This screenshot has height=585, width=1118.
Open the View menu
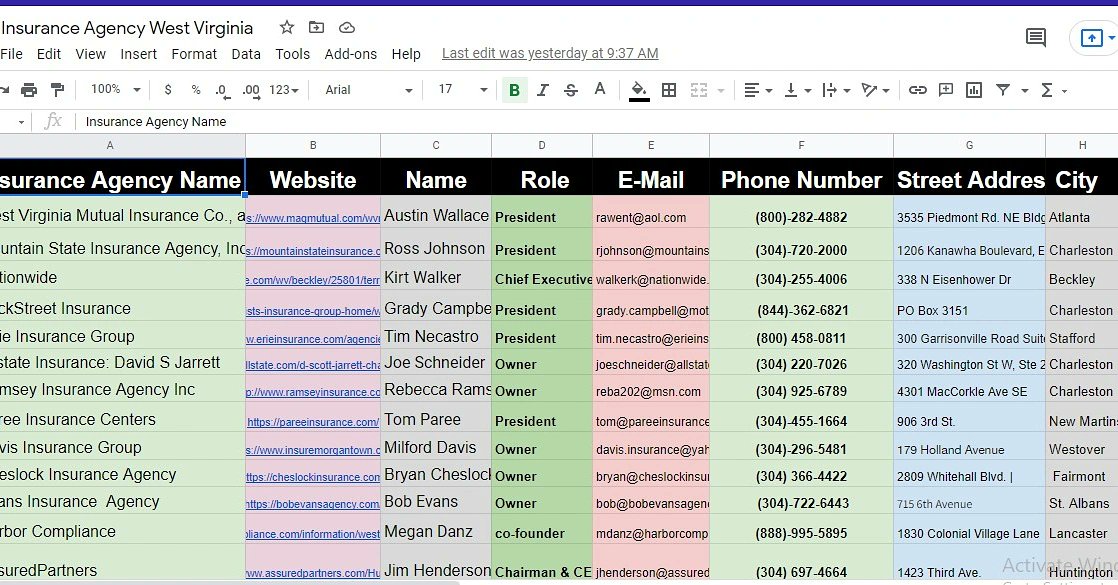[91, 54]
